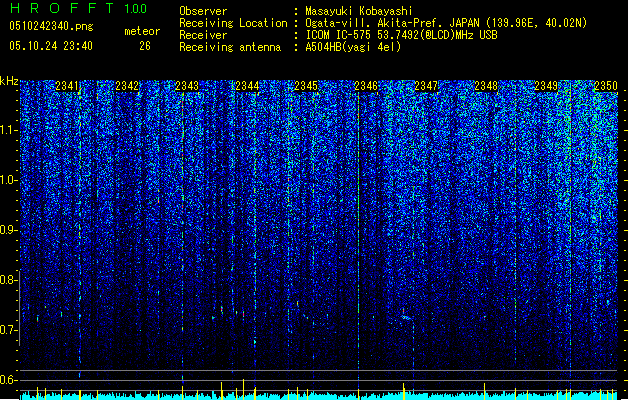Click the 0.7 kHz axis label
The height and width of the screenshot is (400, 629).
click(8, 330)
